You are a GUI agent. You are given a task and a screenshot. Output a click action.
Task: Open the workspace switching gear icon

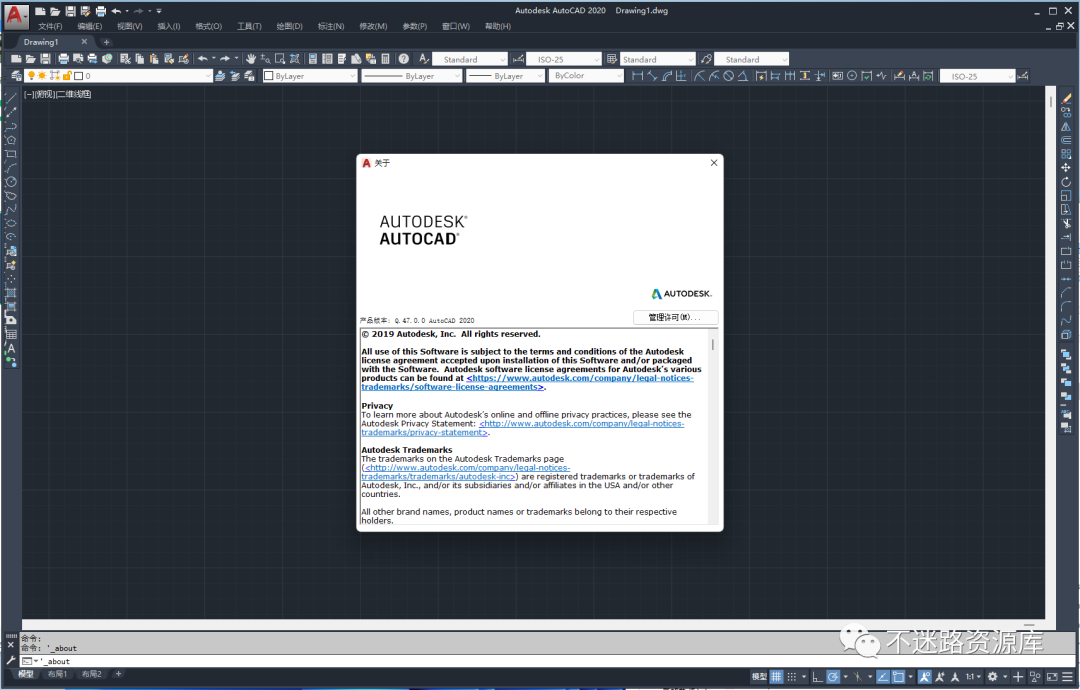coord(993,676)
